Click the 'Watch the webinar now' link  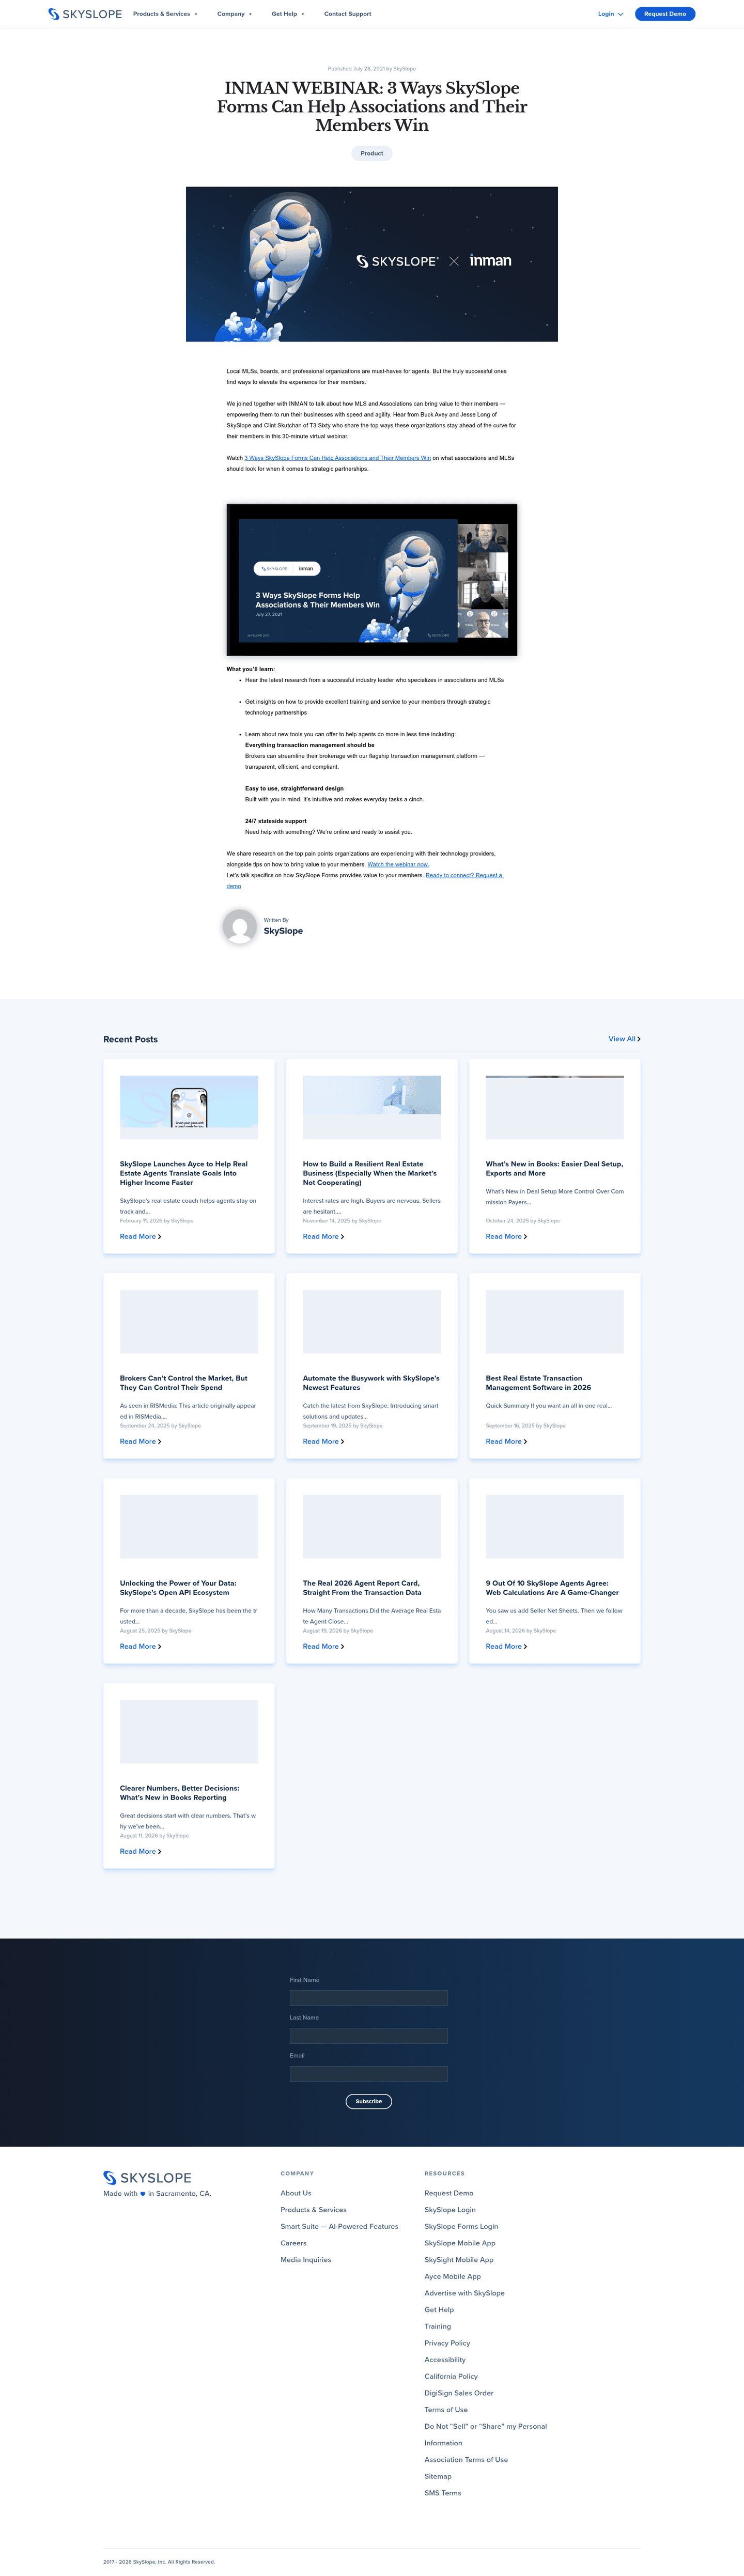(398, 865)
